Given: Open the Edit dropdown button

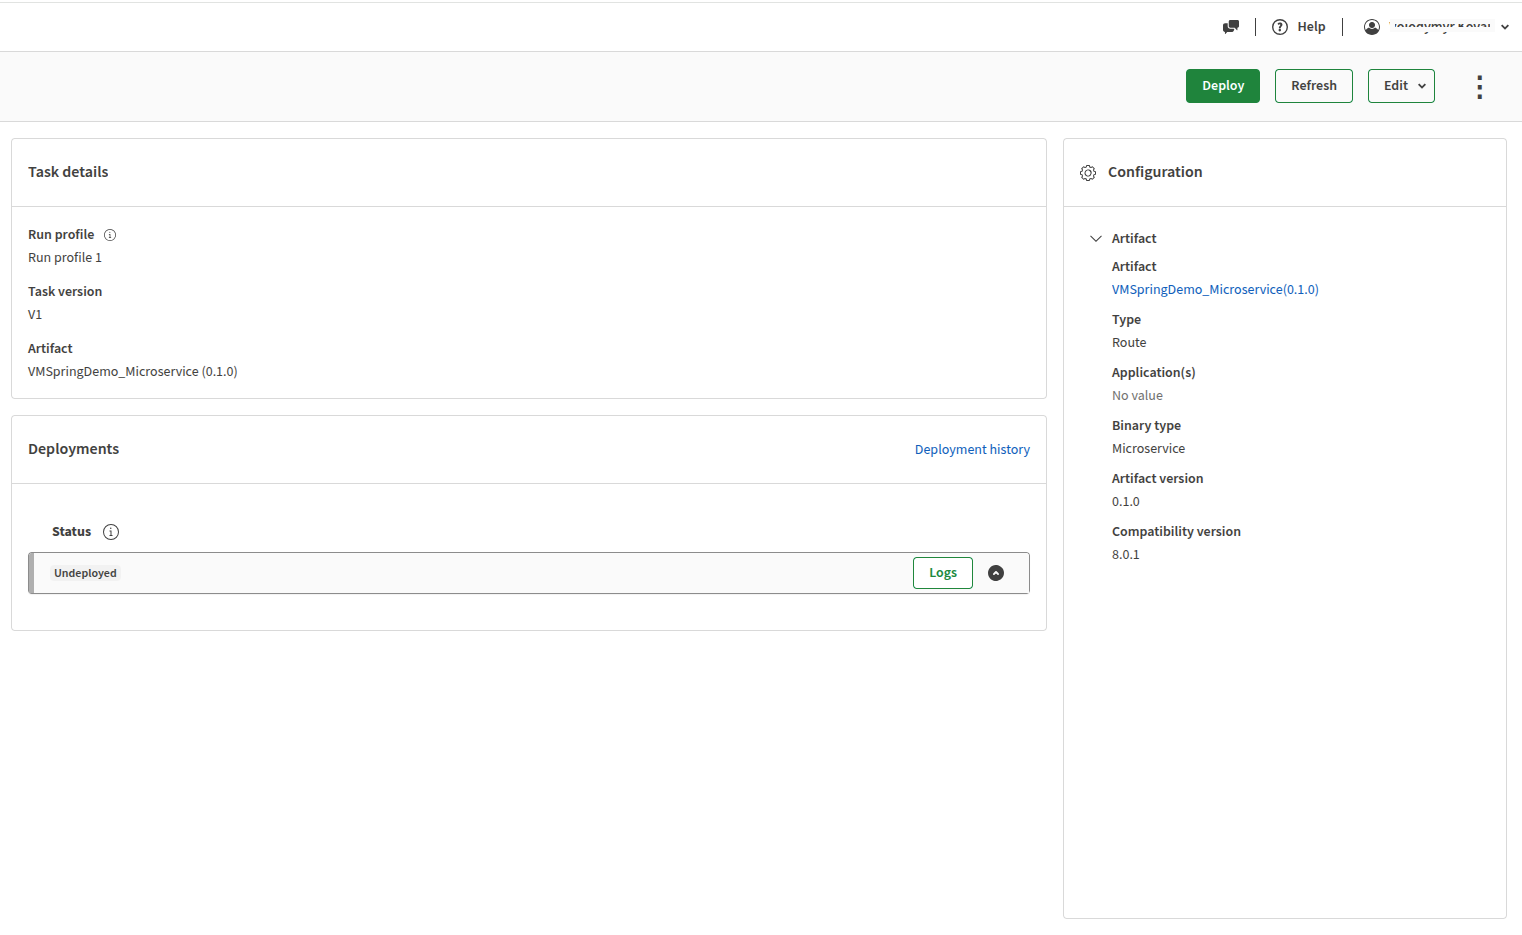Looking at the screenshot, I should coord(1401,86).
